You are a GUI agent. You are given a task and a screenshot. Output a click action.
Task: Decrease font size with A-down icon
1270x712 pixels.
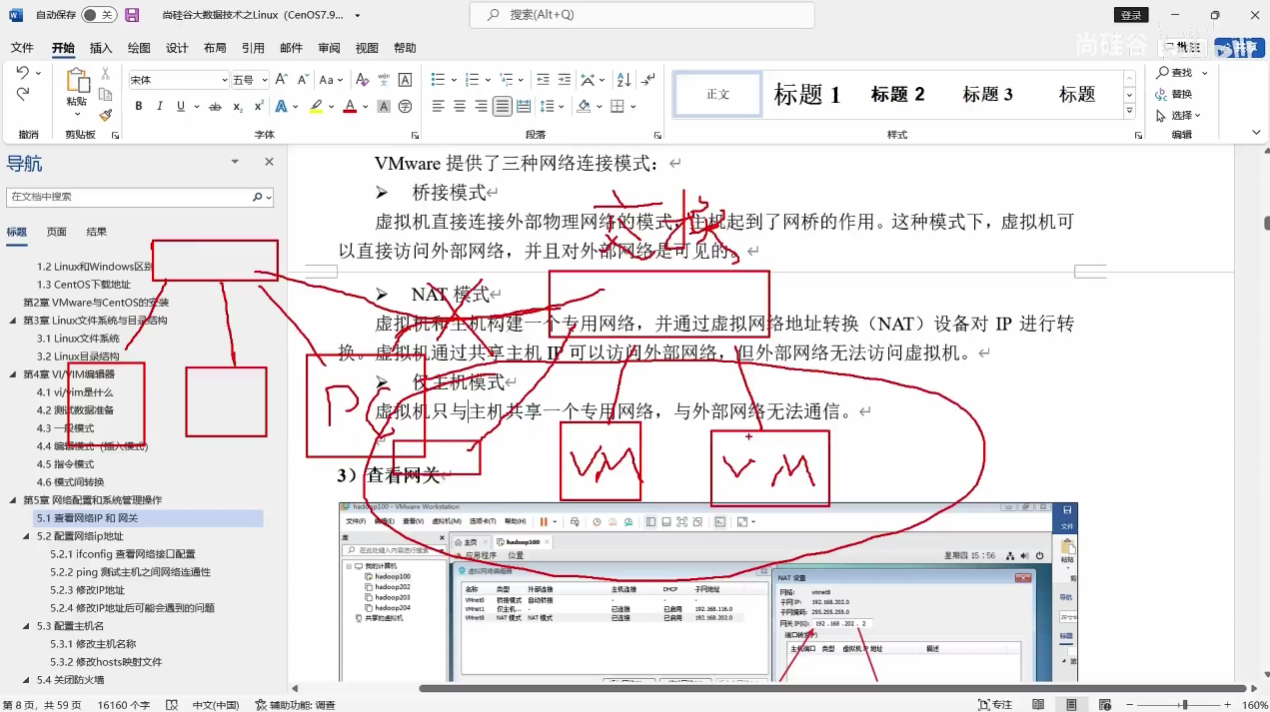(302, 80)
